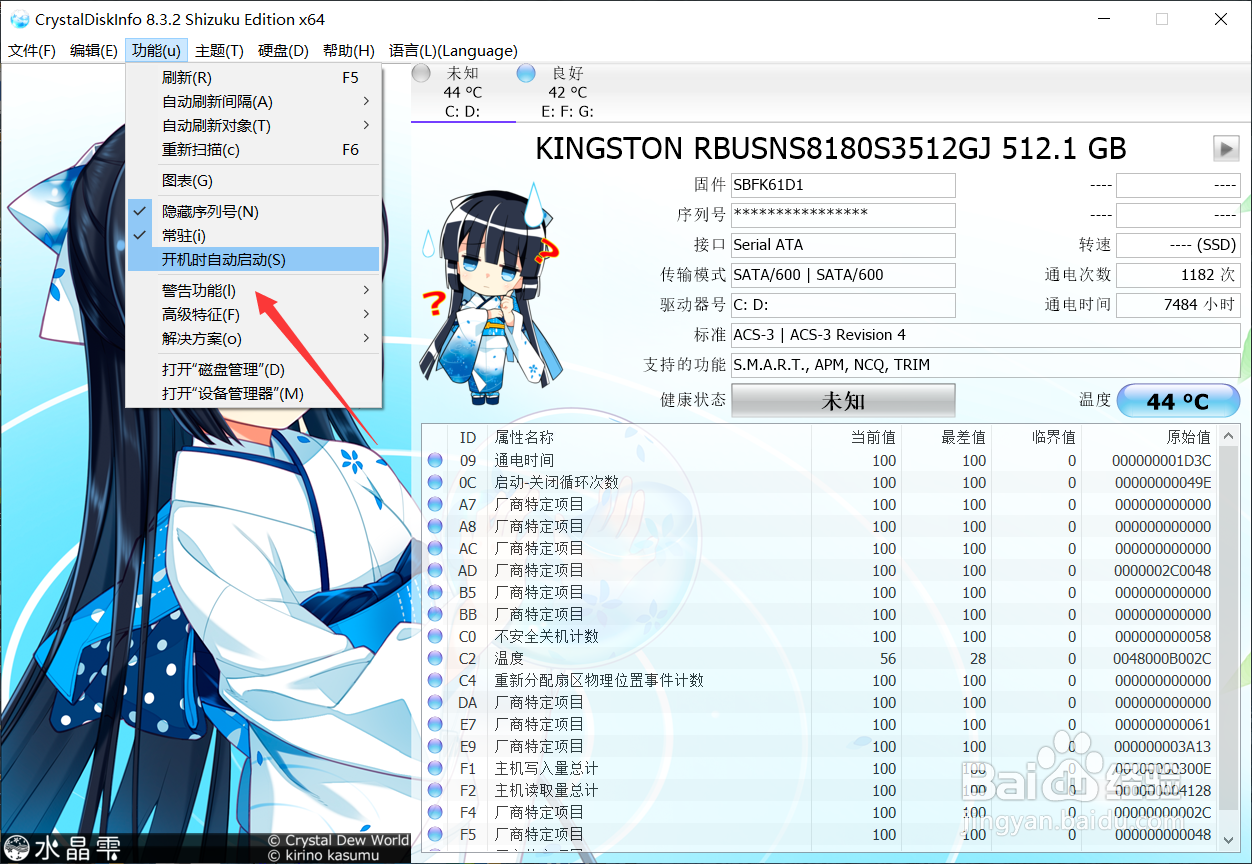The image size is (1252, 864).
Task: Click status orb of attribute BB row
Action: [x=435, y=615]
